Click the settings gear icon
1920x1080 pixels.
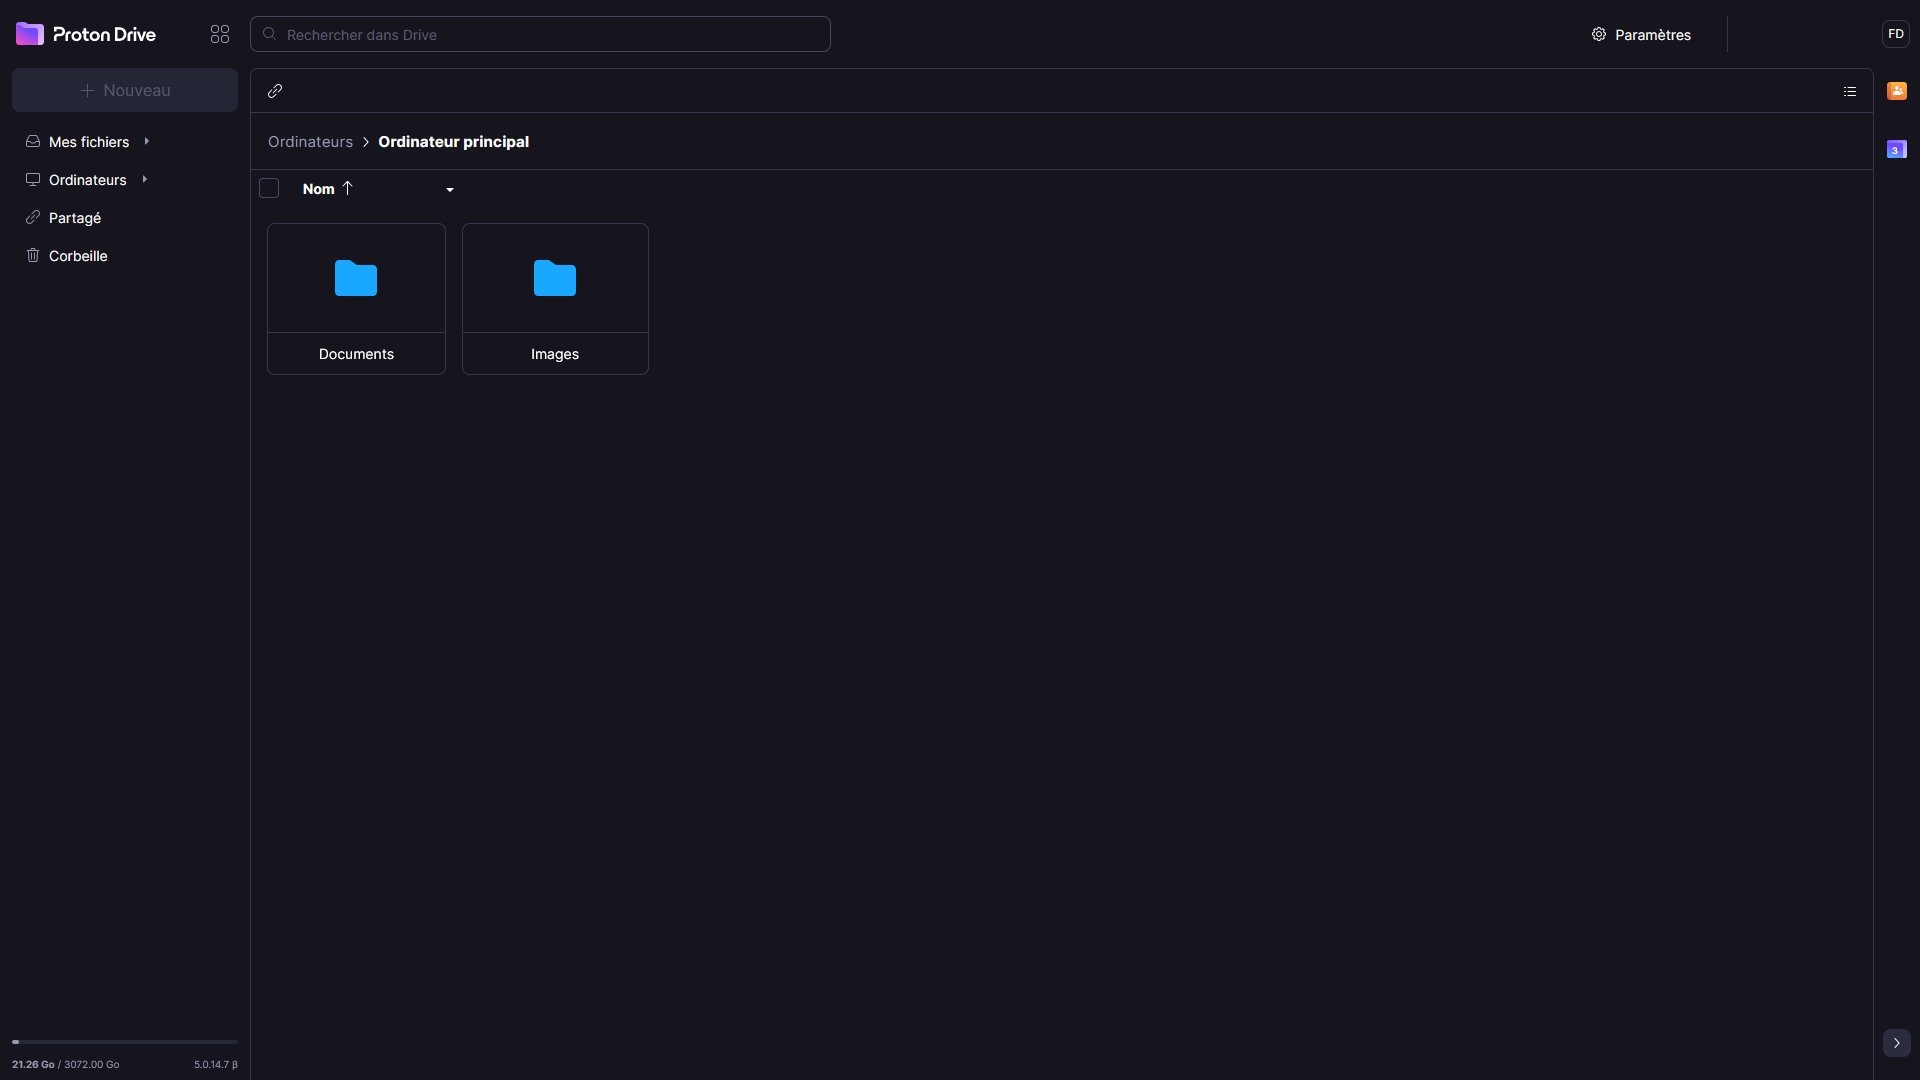point(1598,34)
